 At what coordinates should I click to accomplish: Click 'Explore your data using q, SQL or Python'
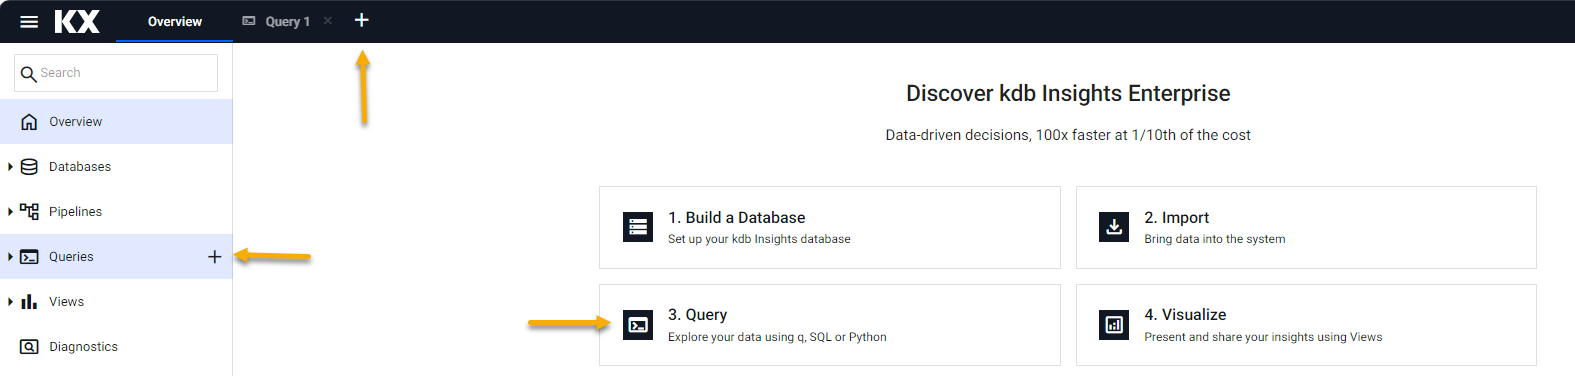[x=777, y=337]
